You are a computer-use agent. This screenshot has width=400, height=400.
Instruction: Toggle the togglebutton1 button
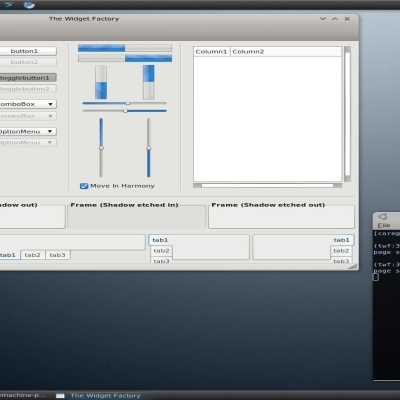(x=28, y=78)
